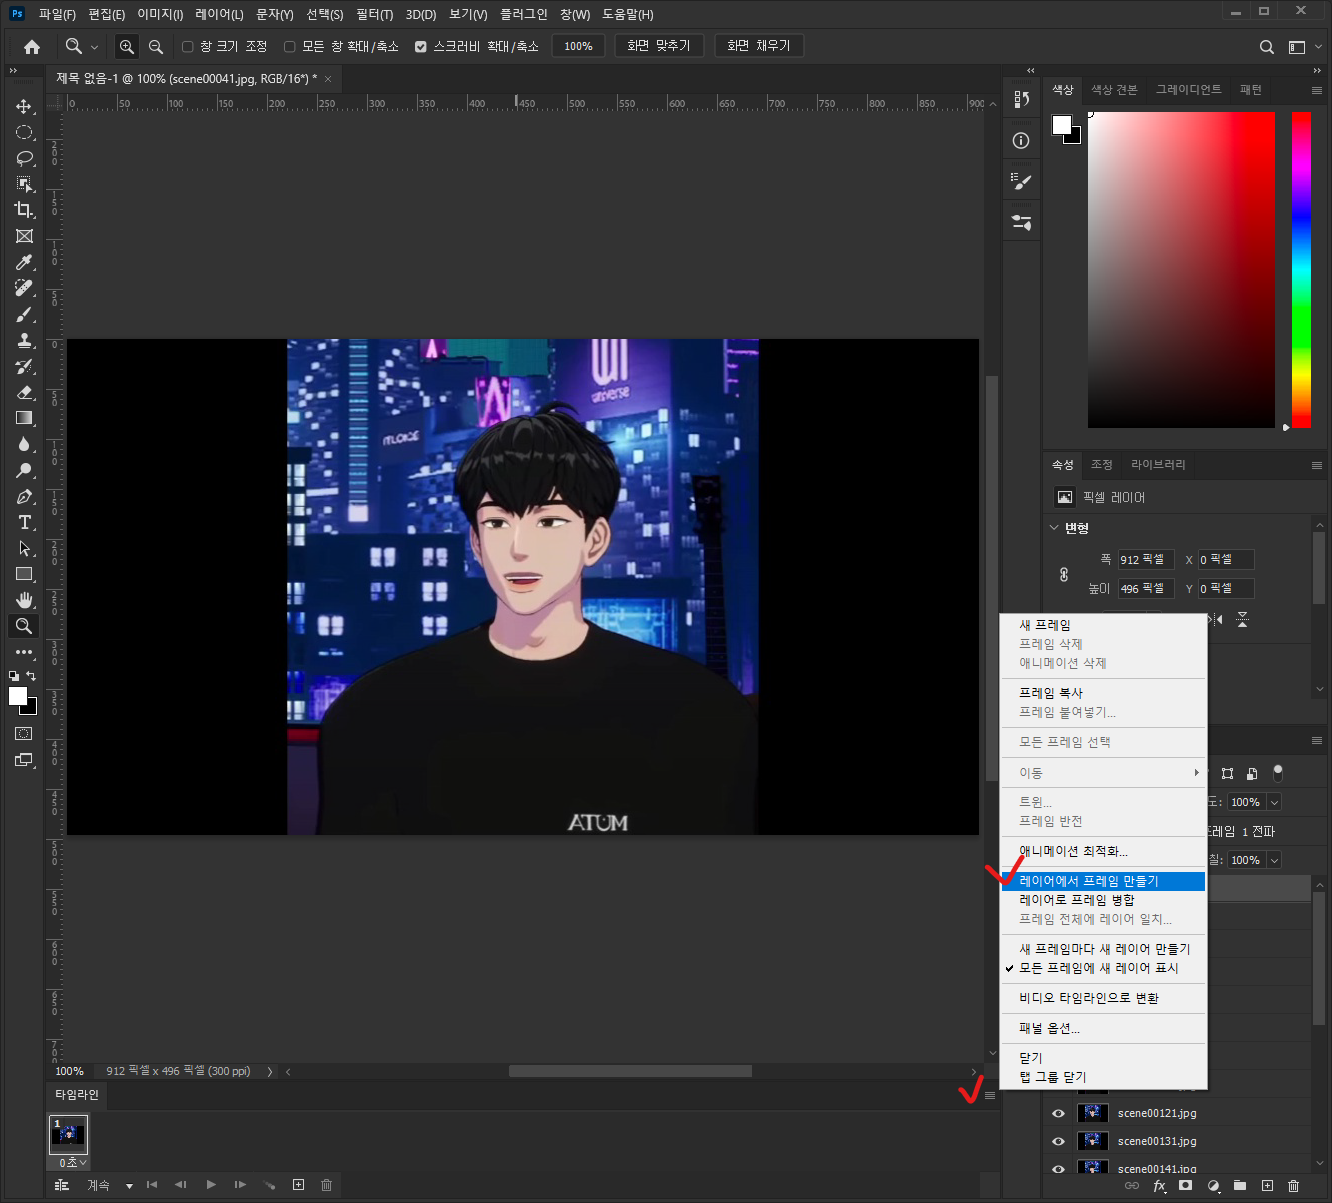
Task: Change screen mode icon in toolbar
Action: point(24,760)
